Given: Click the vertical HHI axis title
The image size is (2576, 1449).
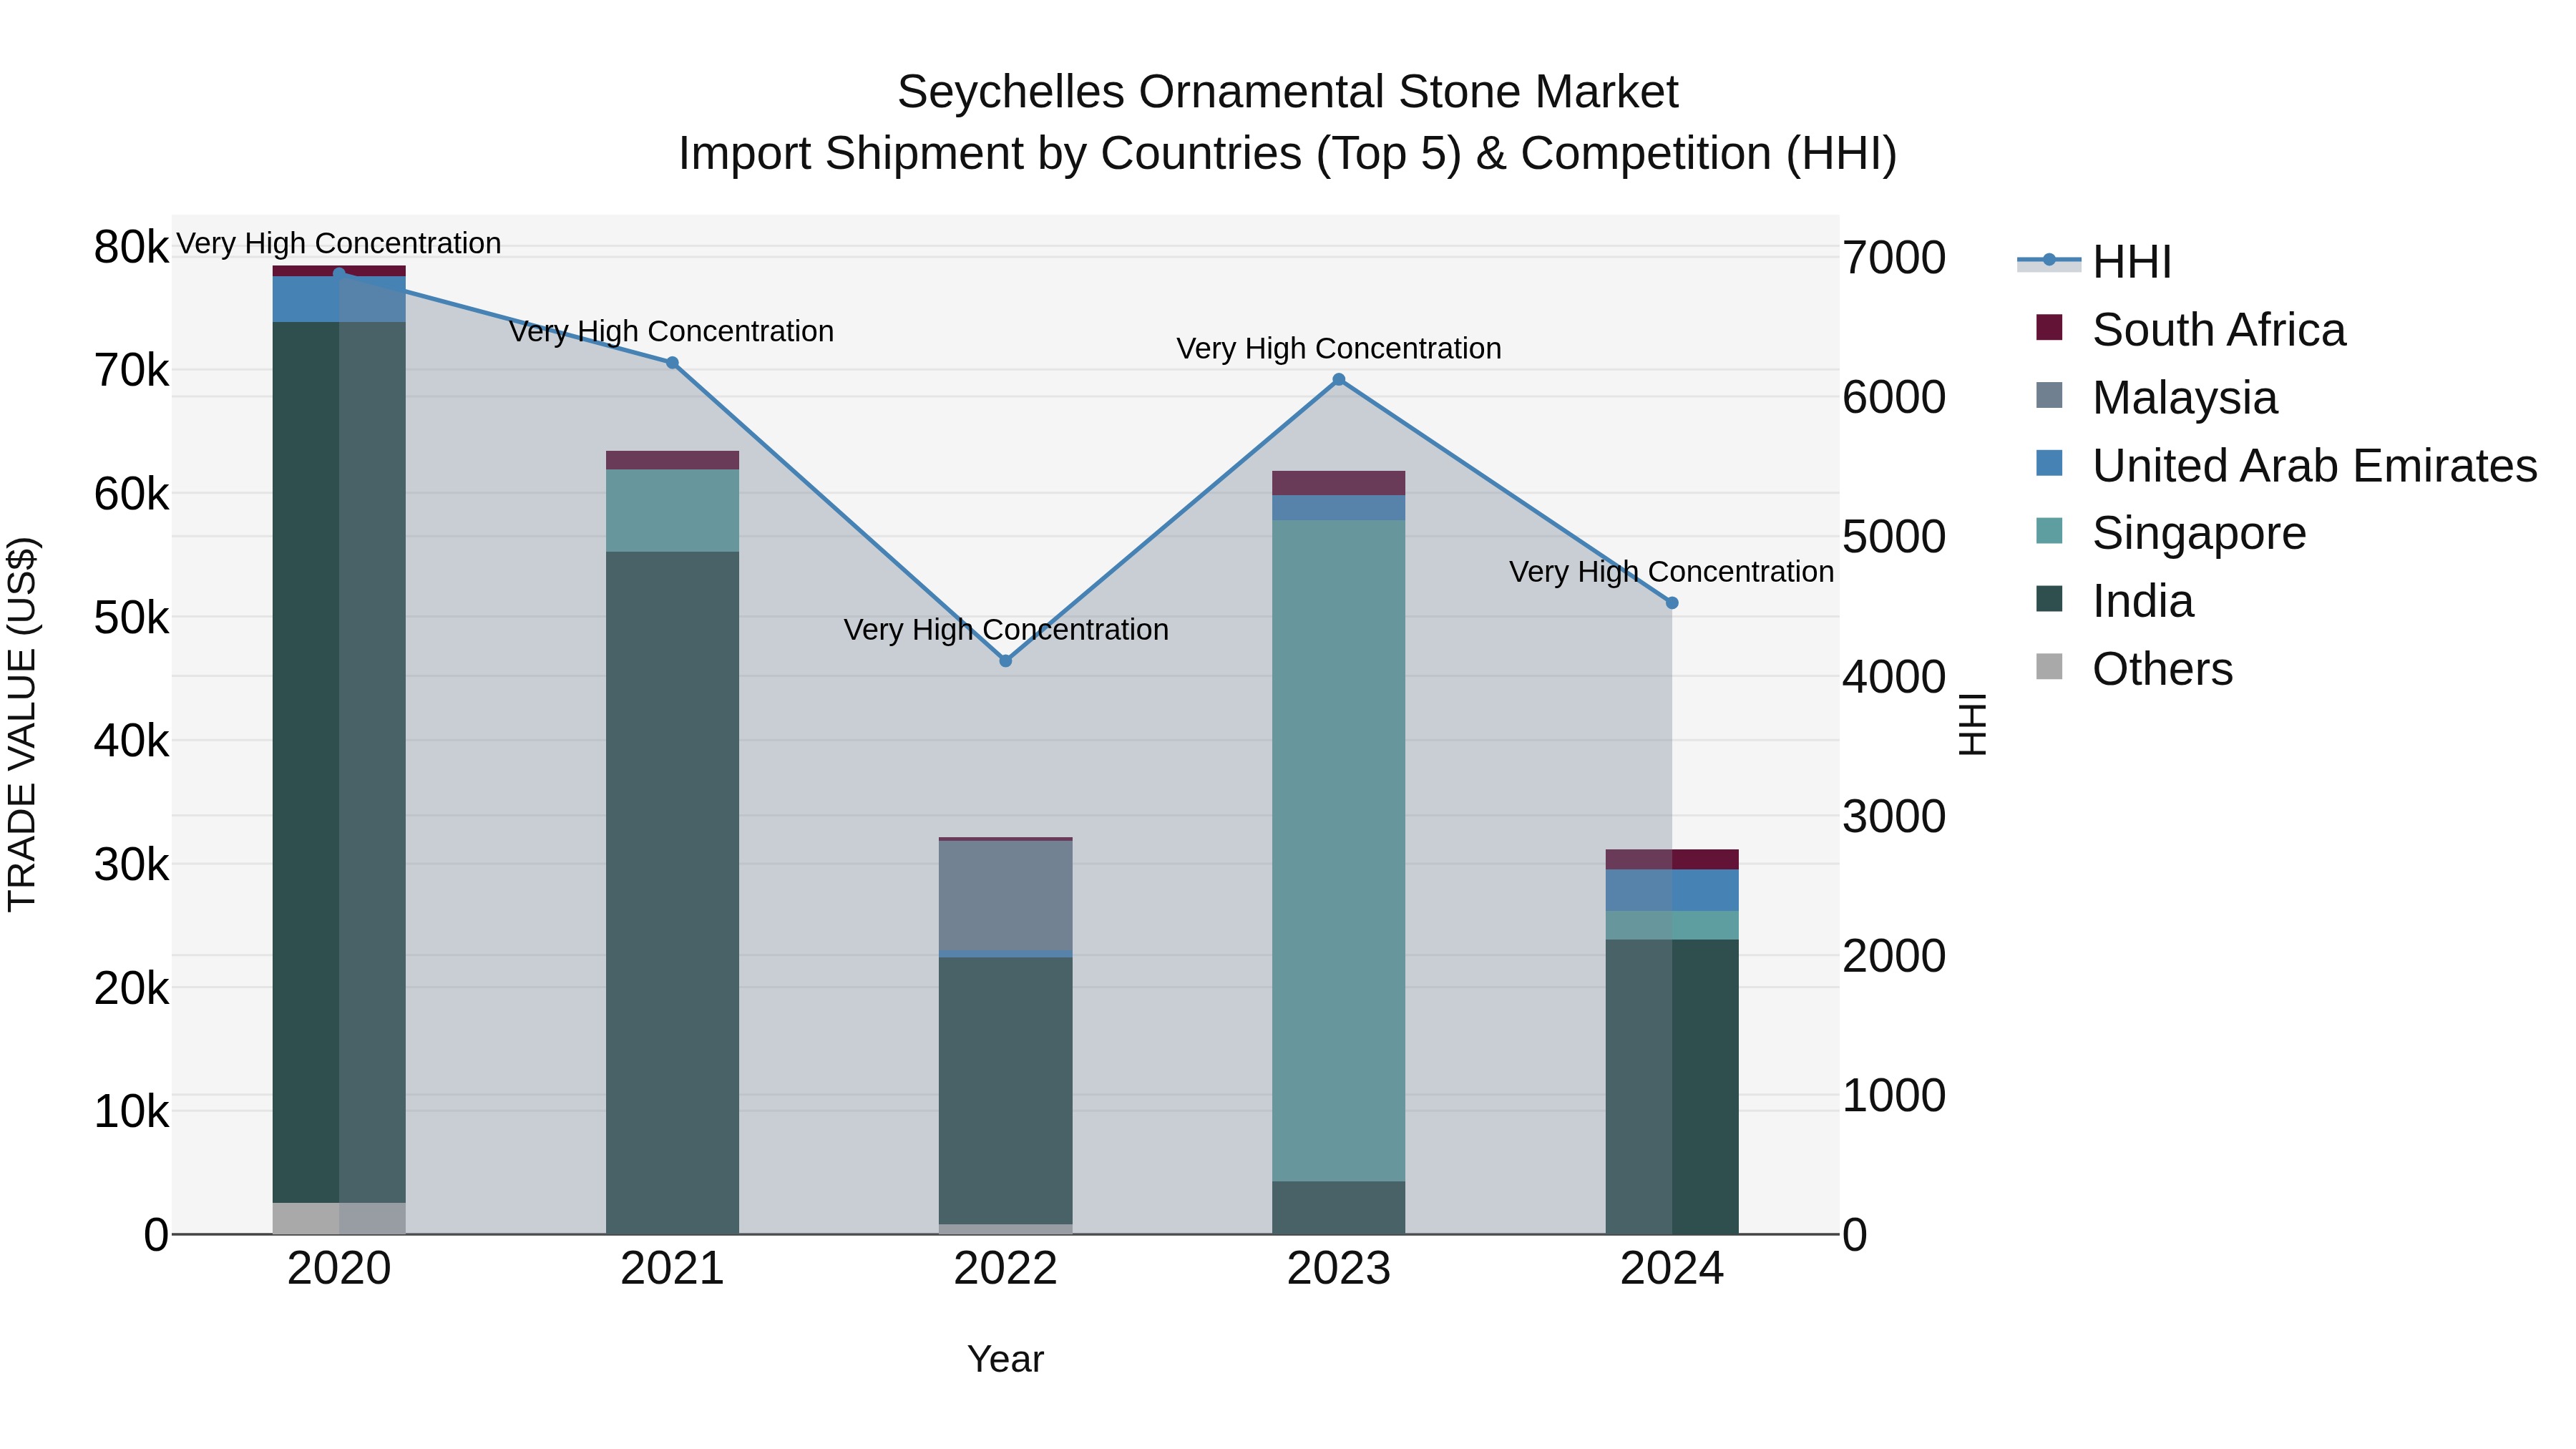Looking at the screenshot, I should (1973, 724).
